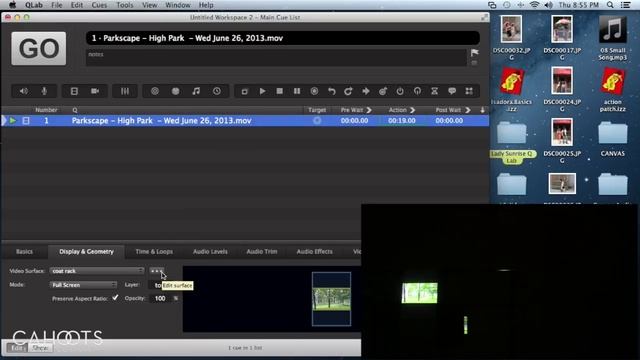Open the Spotlight search icon in menu bar
The image size is (640, 360).
(x=610, y=5)
